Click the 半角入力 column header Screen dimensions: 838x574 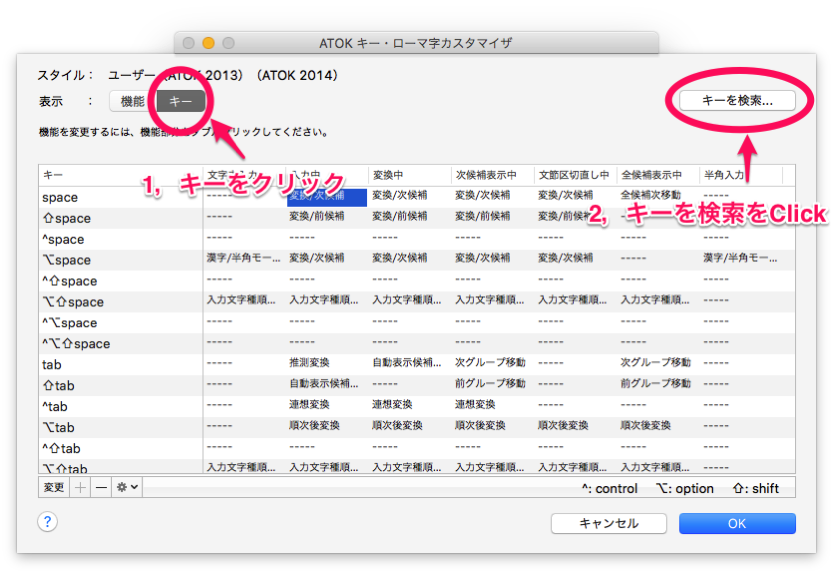741,175
